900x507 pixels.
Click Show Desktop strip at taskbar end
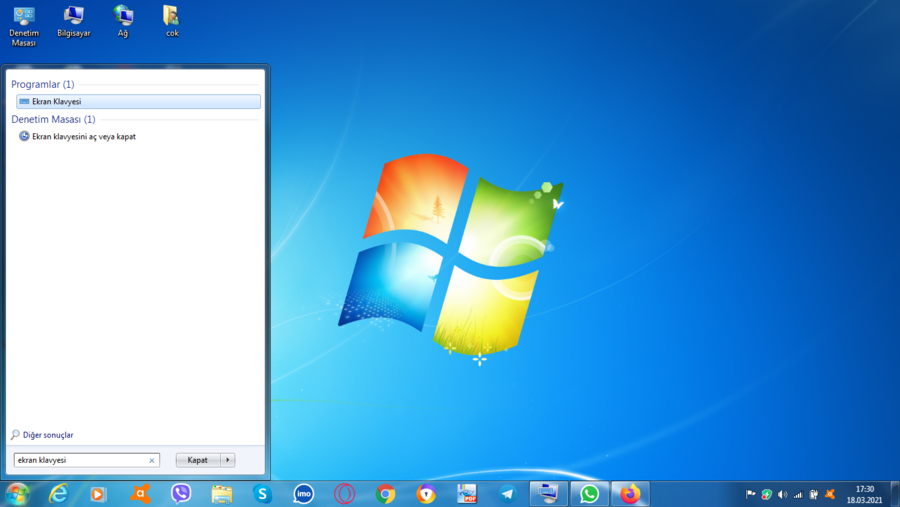(895, 494)
